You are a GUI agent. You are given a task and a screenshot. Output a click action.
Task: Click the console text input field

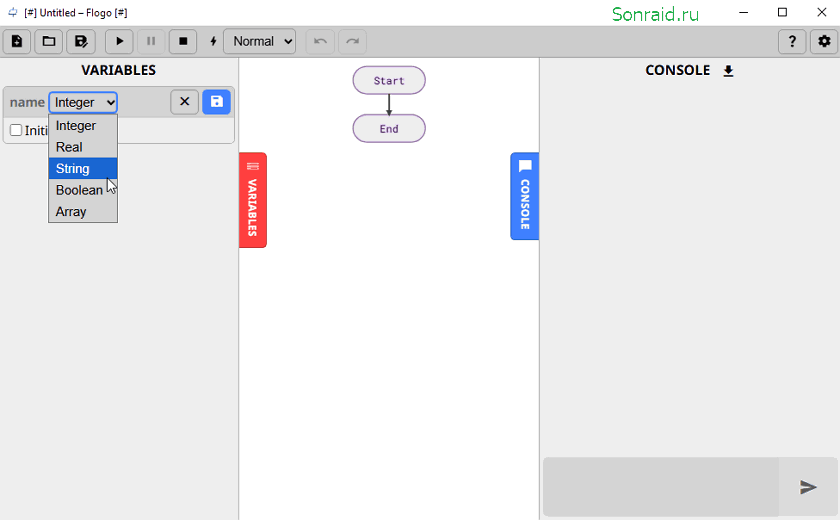[x=661, y=487]
